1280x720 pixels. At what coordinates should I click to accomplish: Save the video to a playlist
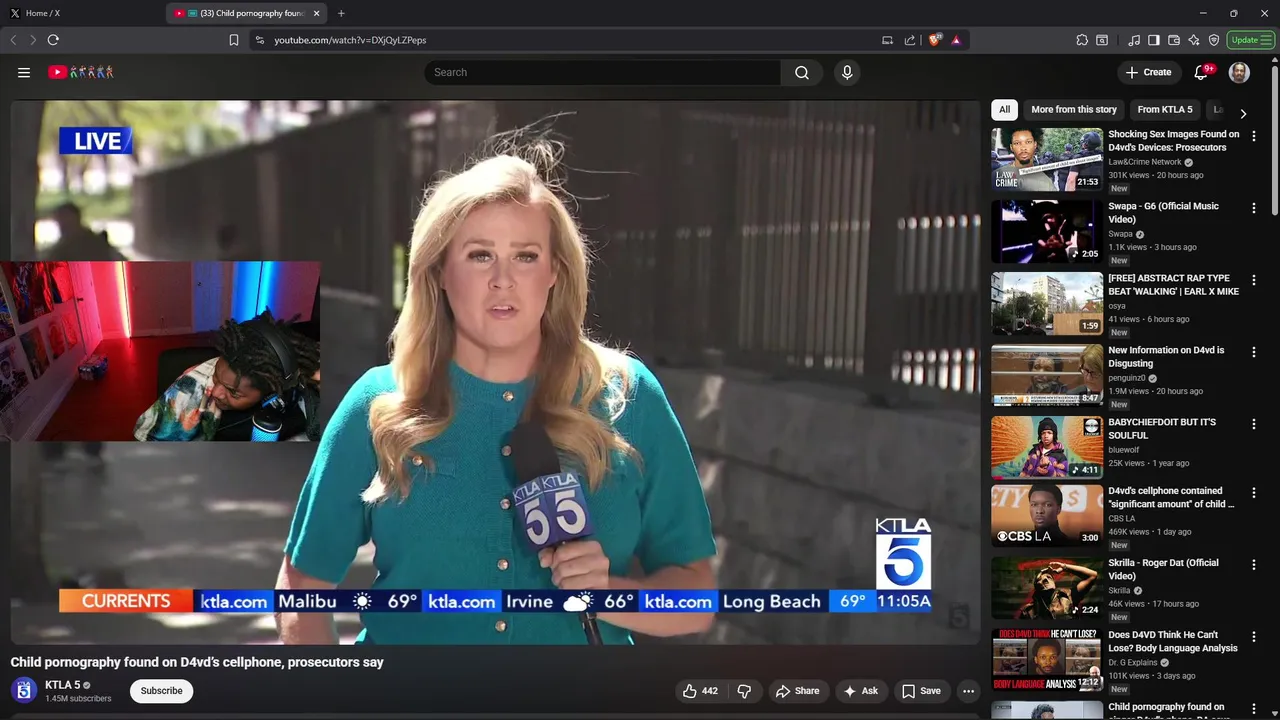921,691
